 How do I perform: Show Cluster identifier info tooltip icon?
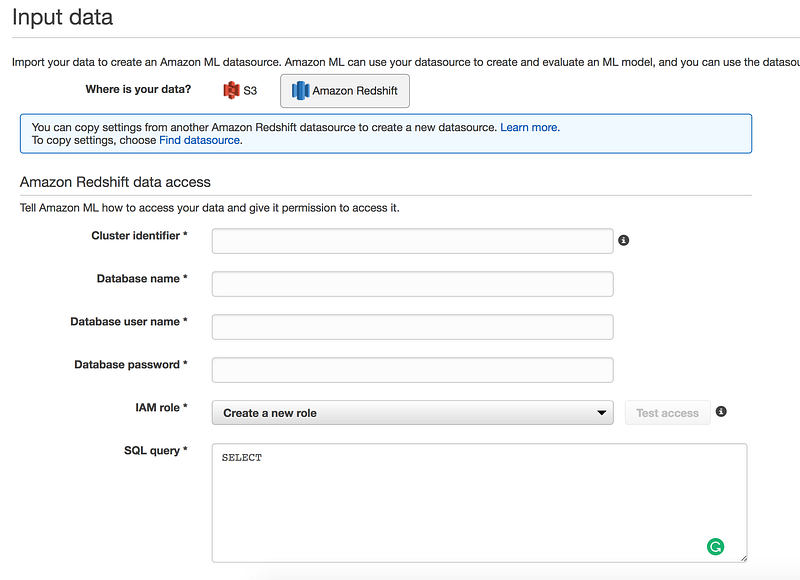pyautogui.click(x=623, y=240)
